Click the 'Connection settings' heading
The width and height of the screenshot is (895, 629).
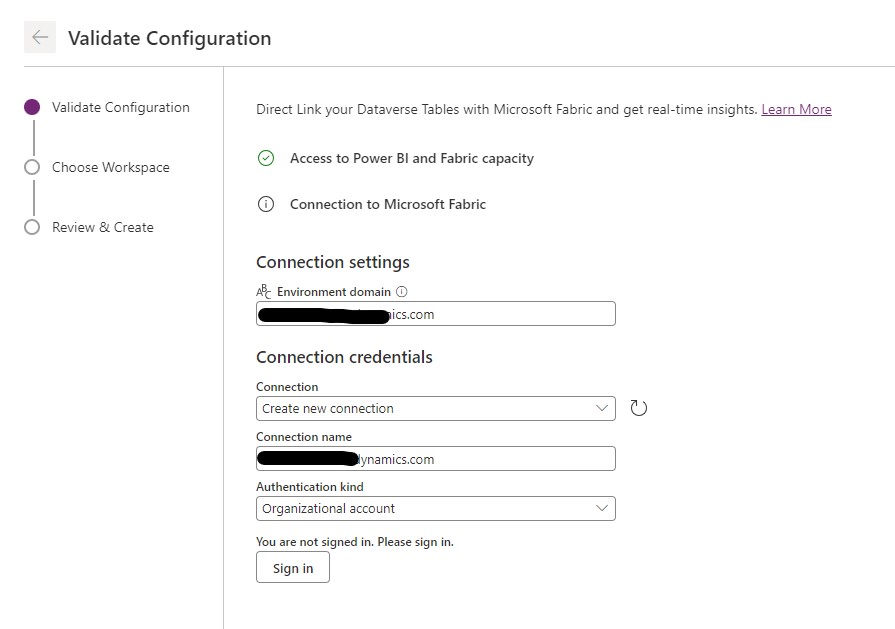coord(333,262)
